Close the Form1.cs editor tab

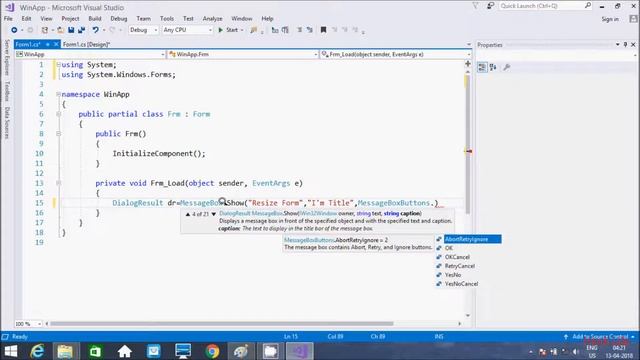click(56, 44)
